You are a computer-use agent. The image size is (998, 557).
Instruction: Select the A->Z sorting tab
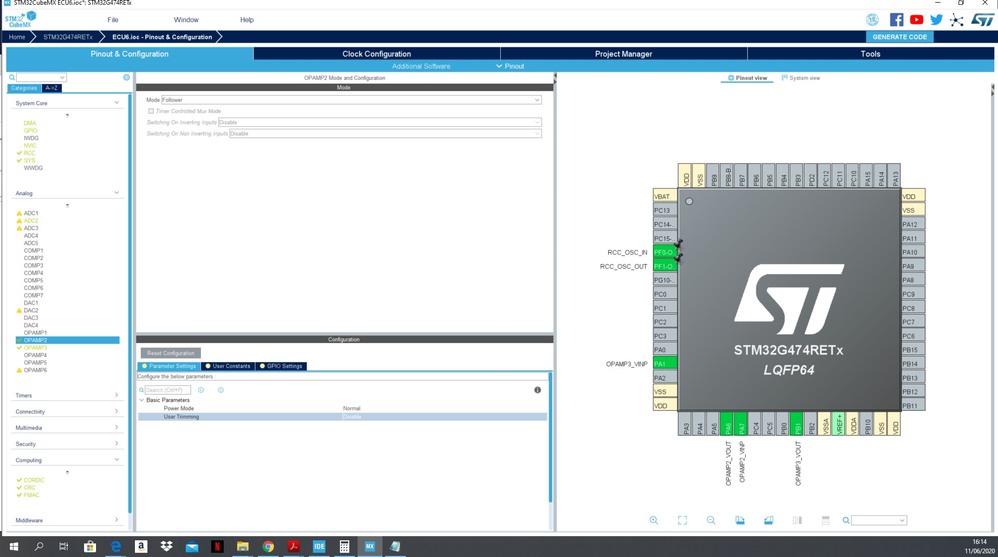(x=52, y=88)
